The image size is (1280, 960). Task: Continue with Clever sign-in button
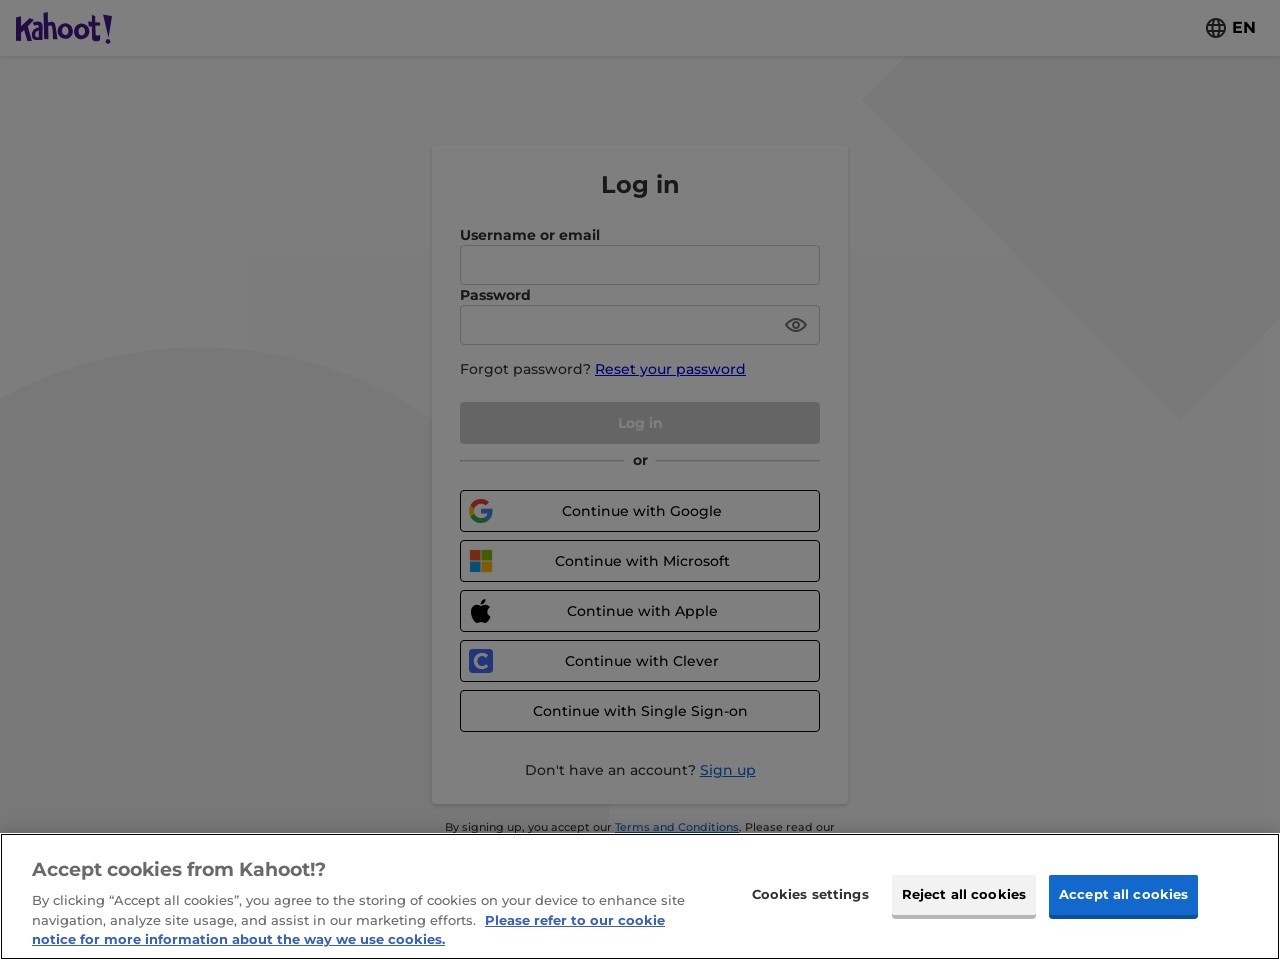coord(640,661)
